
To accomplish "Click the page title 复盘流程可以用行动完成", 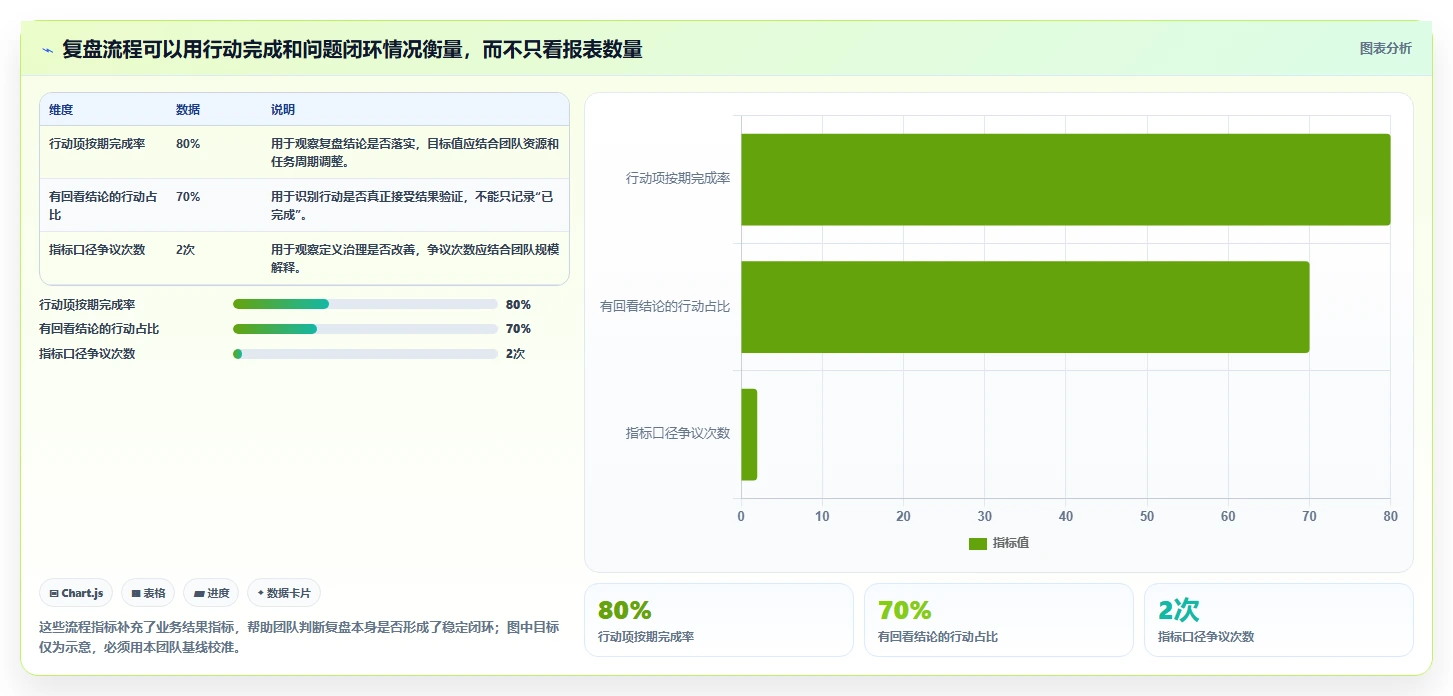I will tap(352, 49).
